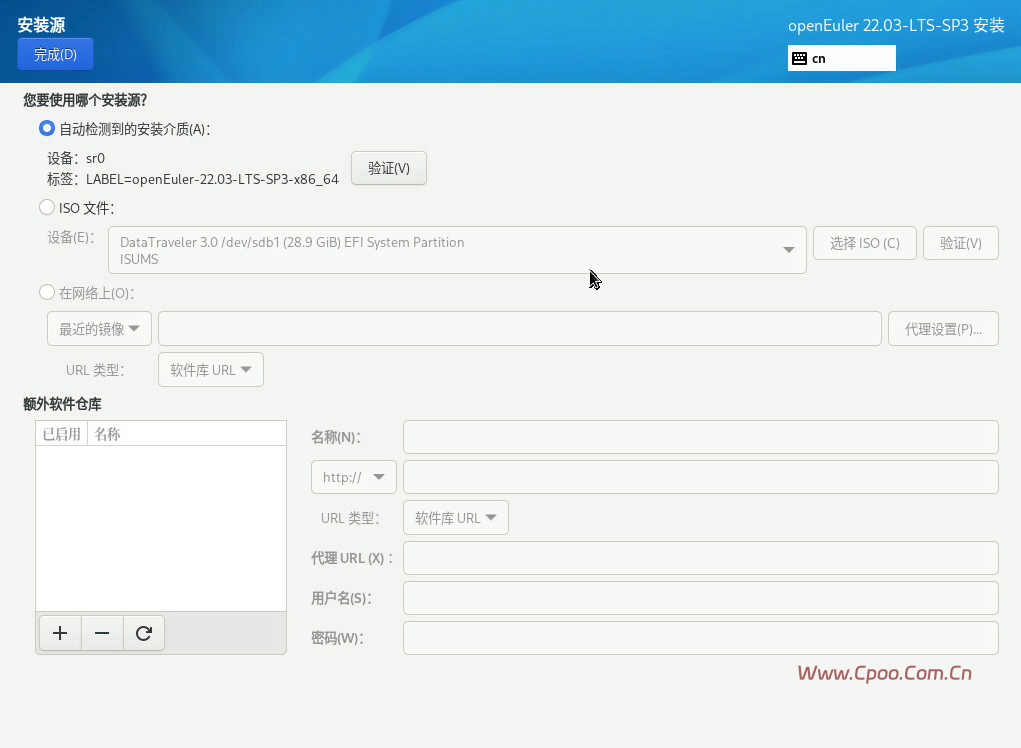The height and width of the screenshot is (748, 1021).
Task: Click the openEuler 22.03-LTS-SP3 安装 title
Action: 896,25
